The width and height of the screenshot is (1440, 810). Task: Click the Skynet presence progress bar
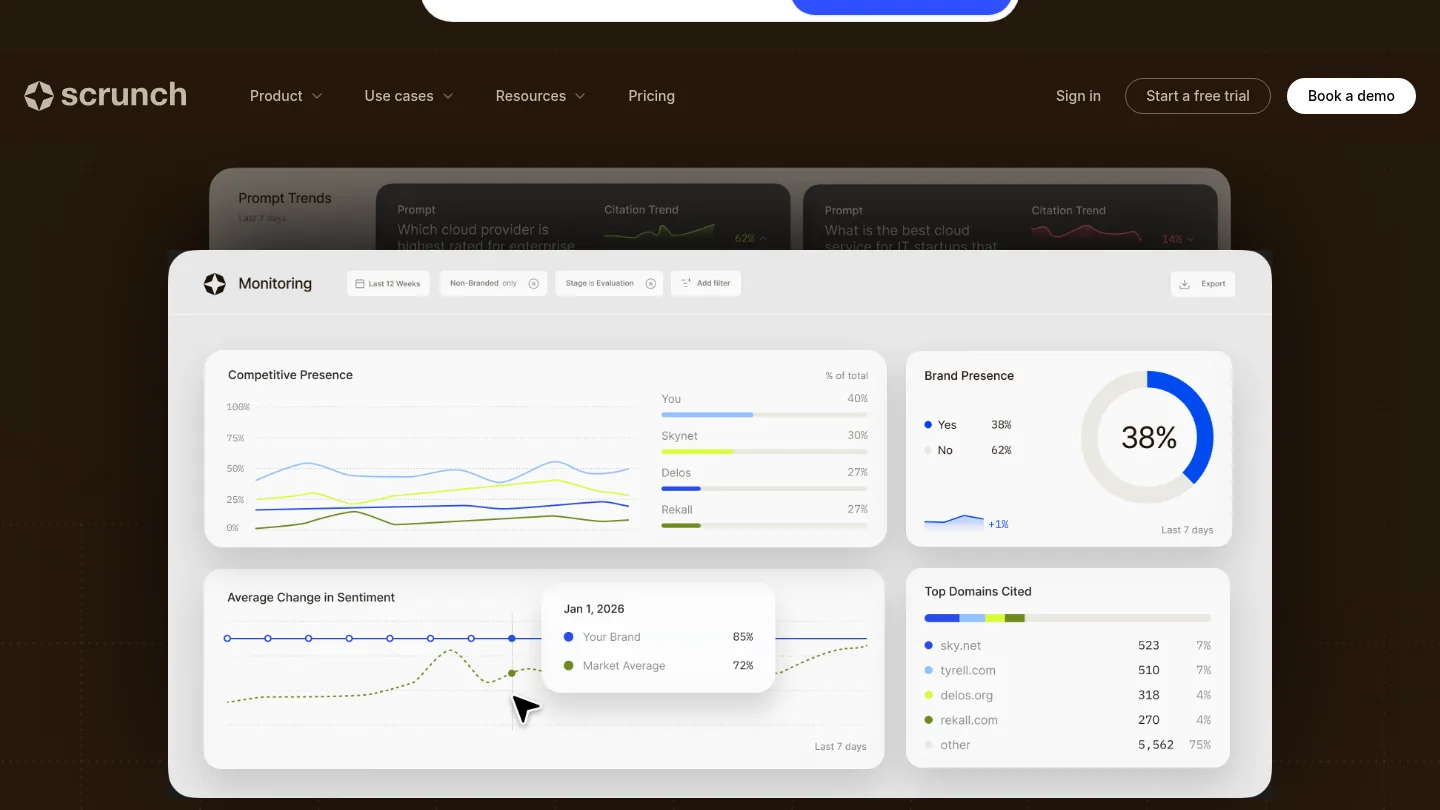(x=764, y=452)
